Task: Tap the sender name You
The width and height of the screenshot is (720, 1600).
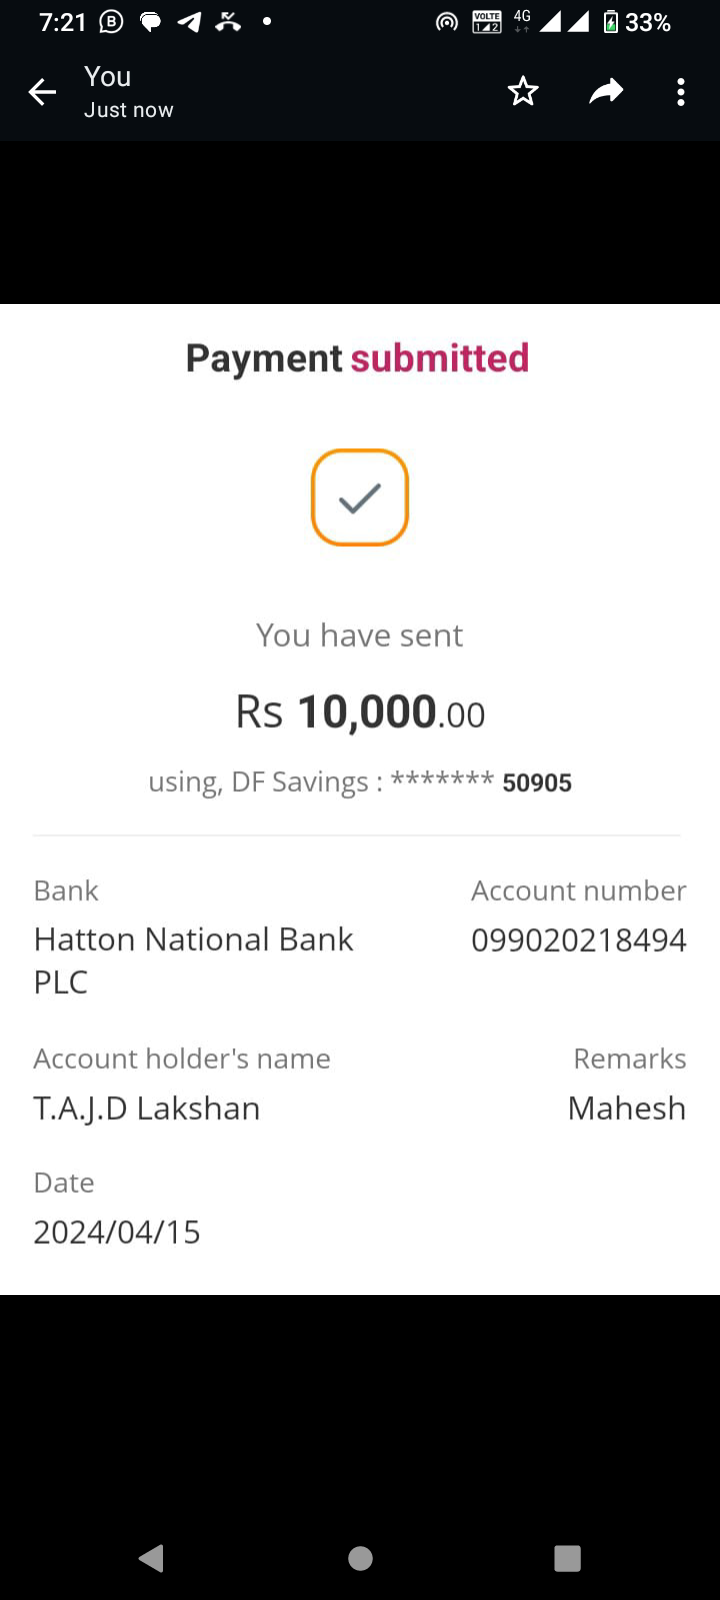Action: (x=108, y=77)
